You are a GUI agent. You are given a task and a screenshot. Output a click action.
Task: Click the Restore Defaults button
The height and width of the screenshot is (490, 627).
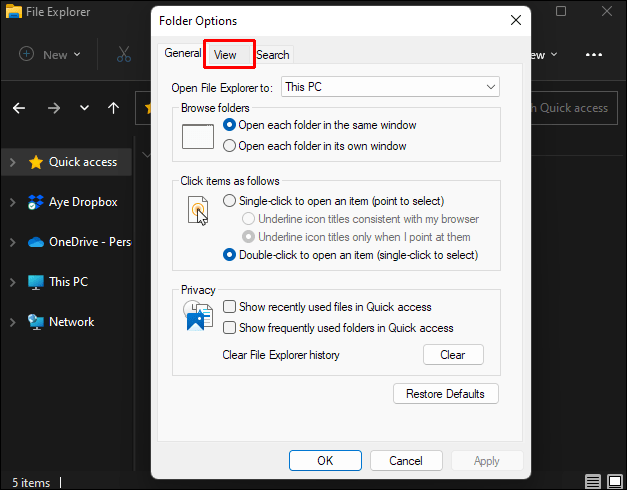[446, 394]
